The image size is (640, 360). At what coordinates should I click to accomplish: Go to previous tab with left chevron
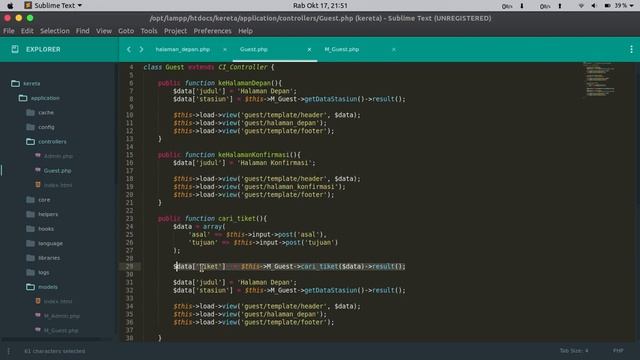129,49
